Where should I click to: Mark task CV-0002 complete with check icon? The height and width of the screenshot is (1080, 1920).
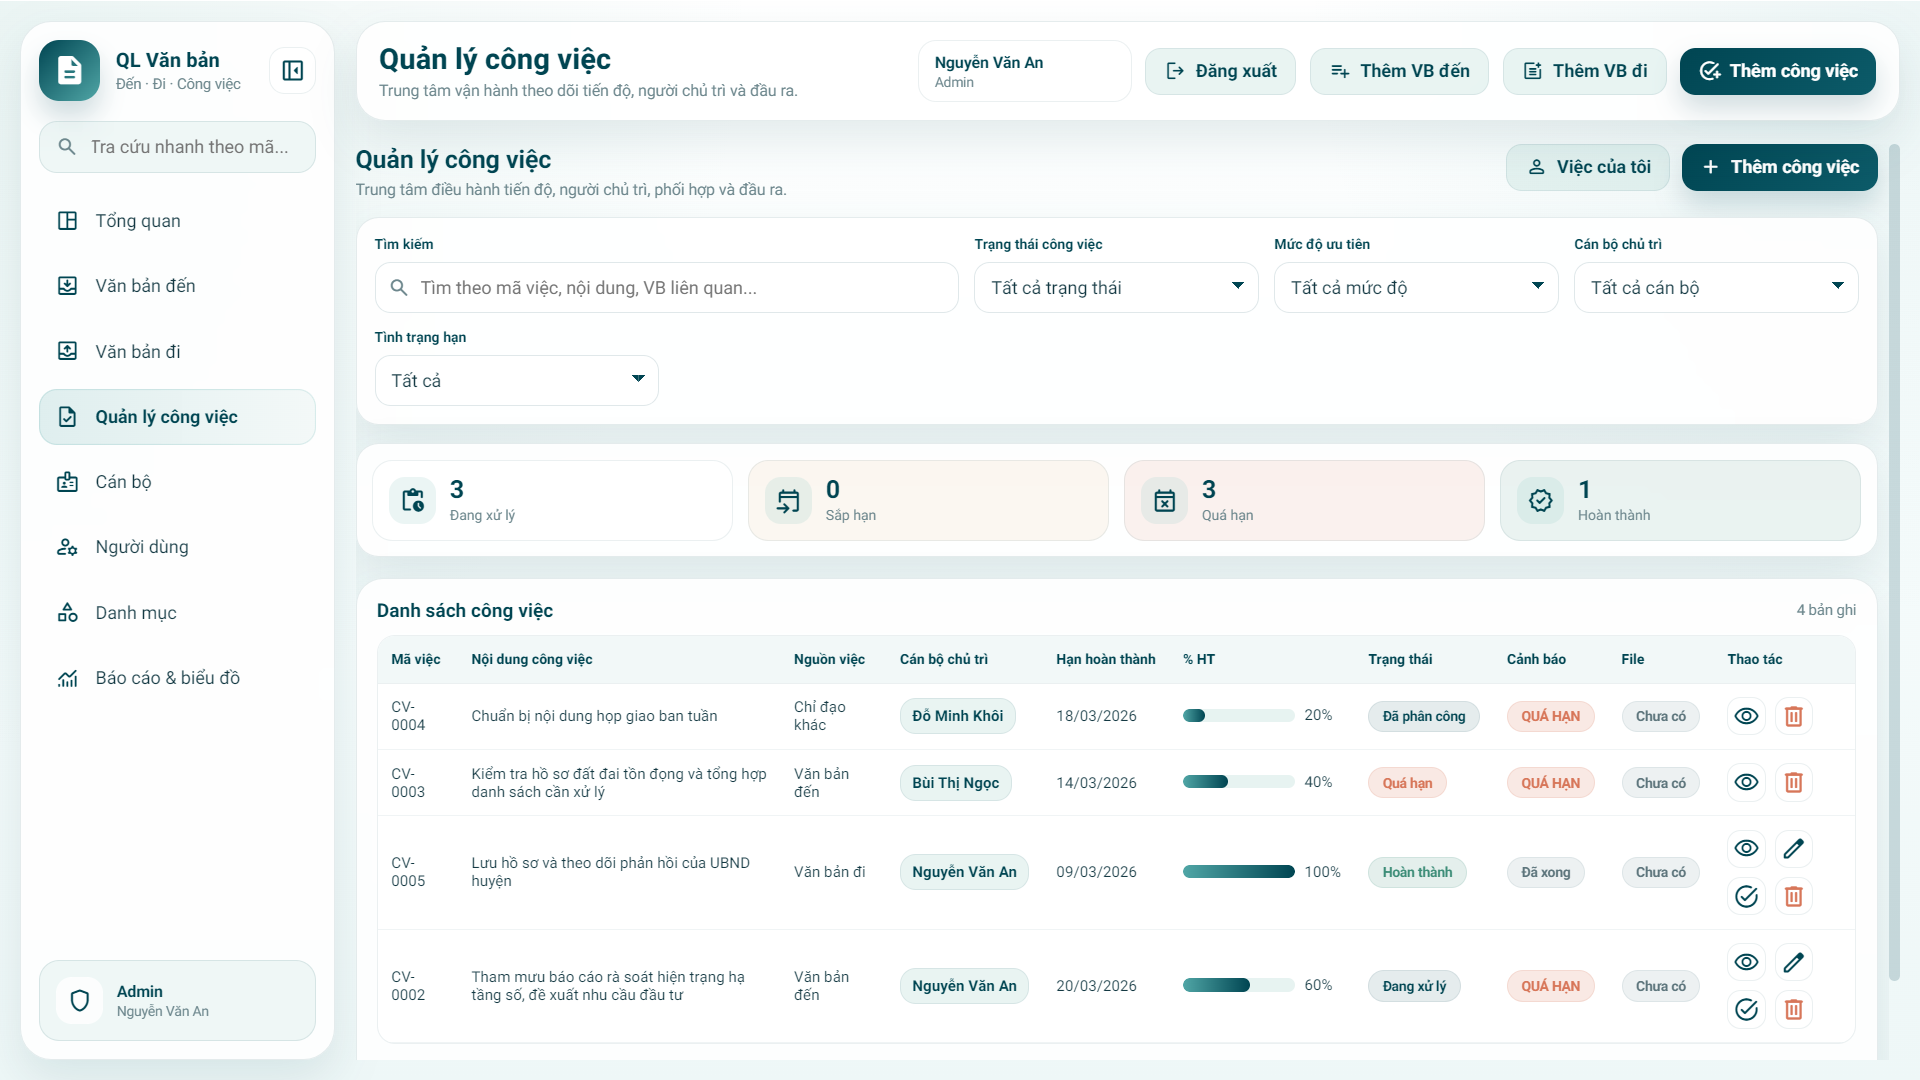coord(1746,1009)
